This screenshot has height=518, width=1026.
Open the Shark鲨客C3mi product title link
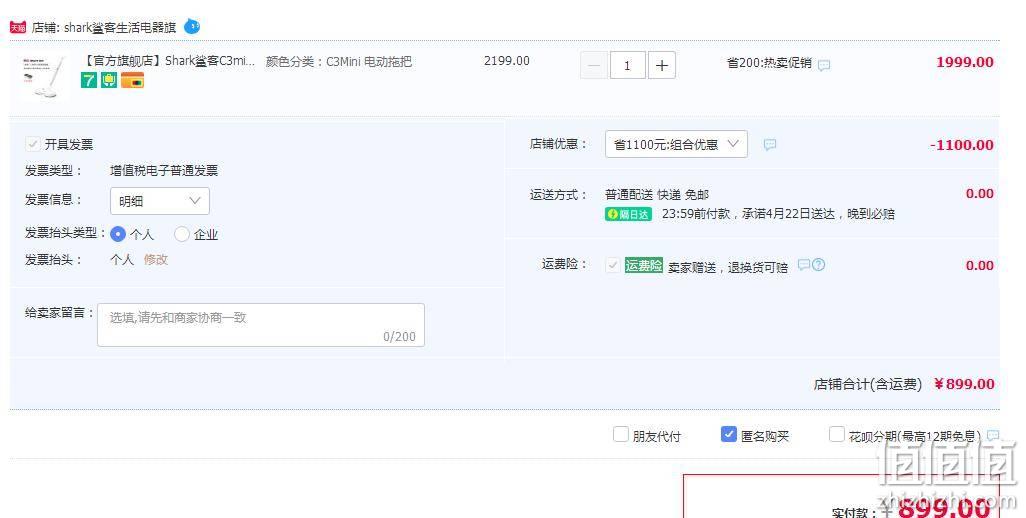click(169, 61)
